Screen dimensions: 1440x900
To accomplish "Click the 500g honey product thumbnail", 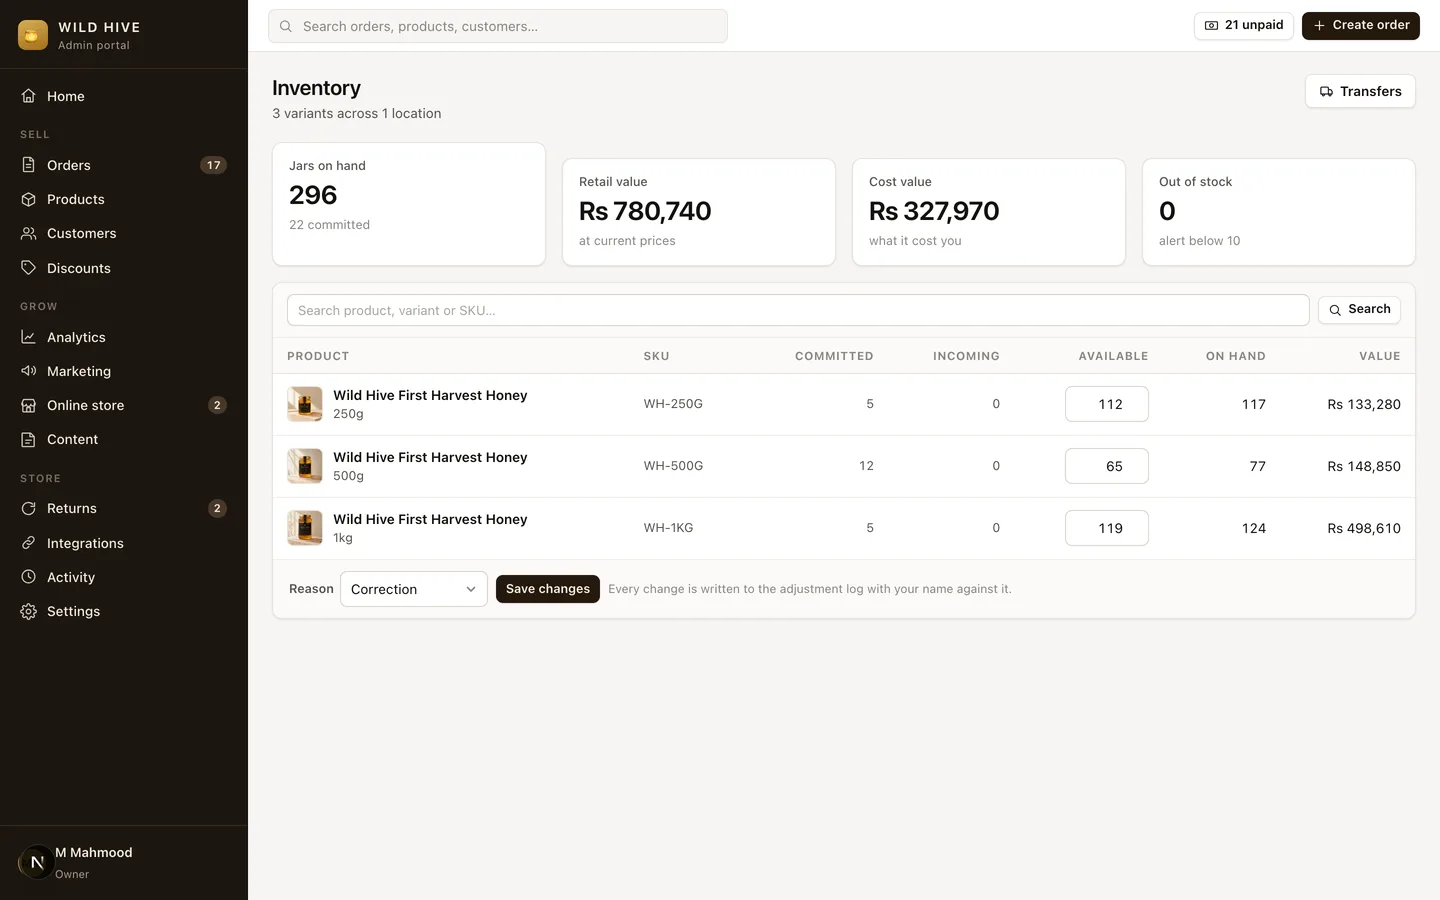I will point(305,466).
